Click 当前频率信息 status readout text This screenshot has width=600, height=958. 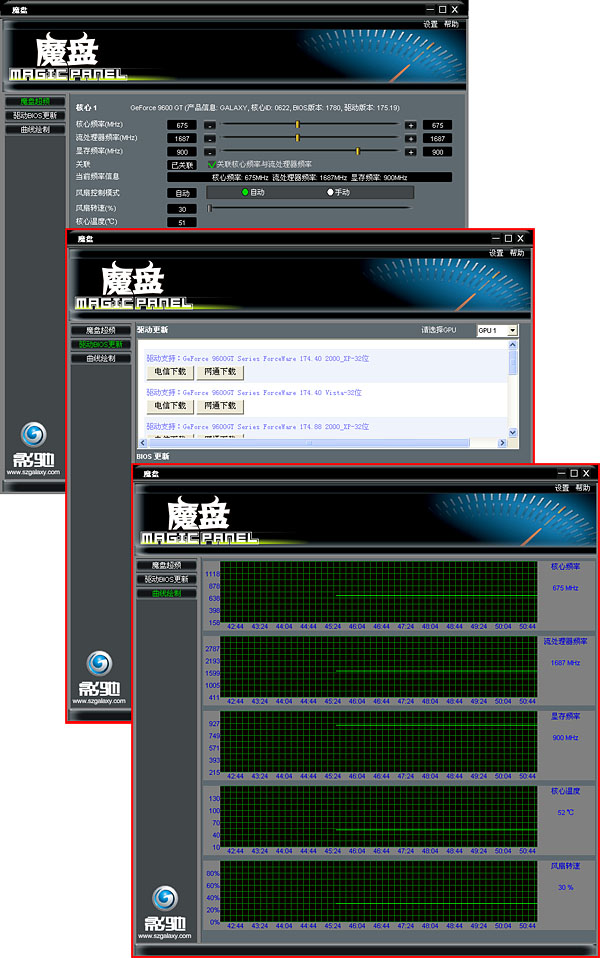[310, 178]
